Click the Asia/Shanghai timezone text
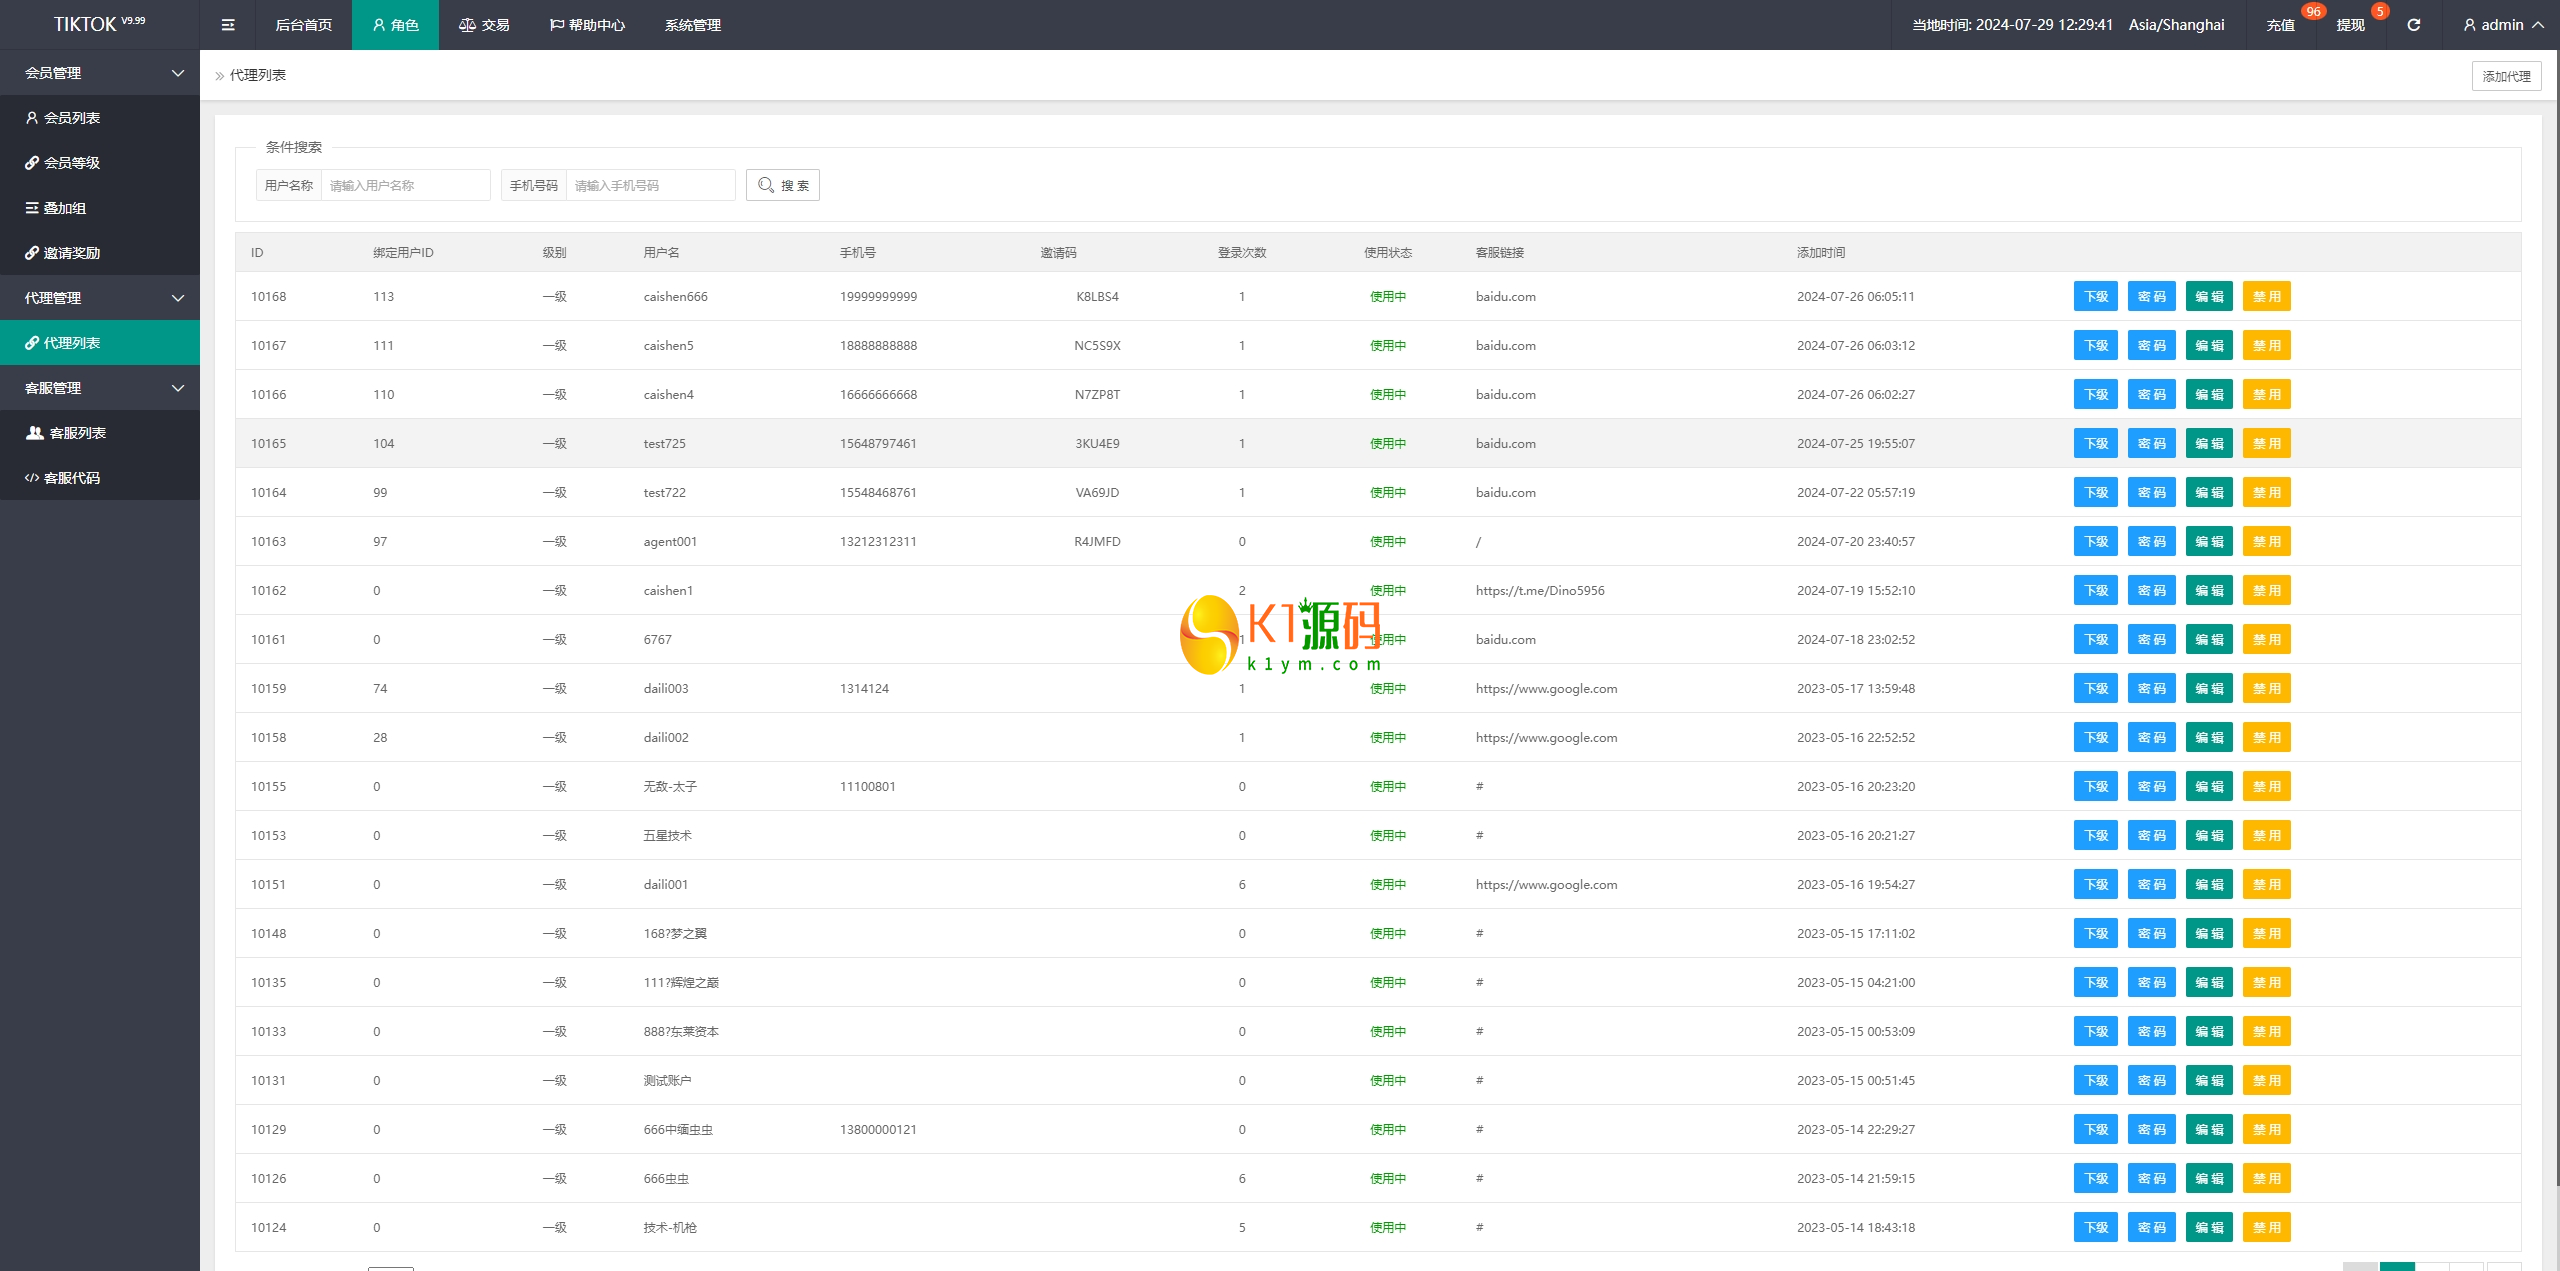This screenshot has height=1271, width=2560. [2176, 25]
